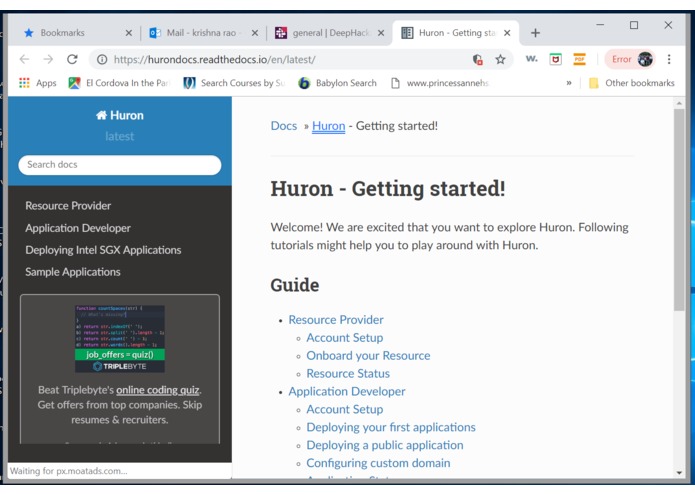Open the PDF extension icon
Viewport: 695px width, 494px height.
(579, 59)
